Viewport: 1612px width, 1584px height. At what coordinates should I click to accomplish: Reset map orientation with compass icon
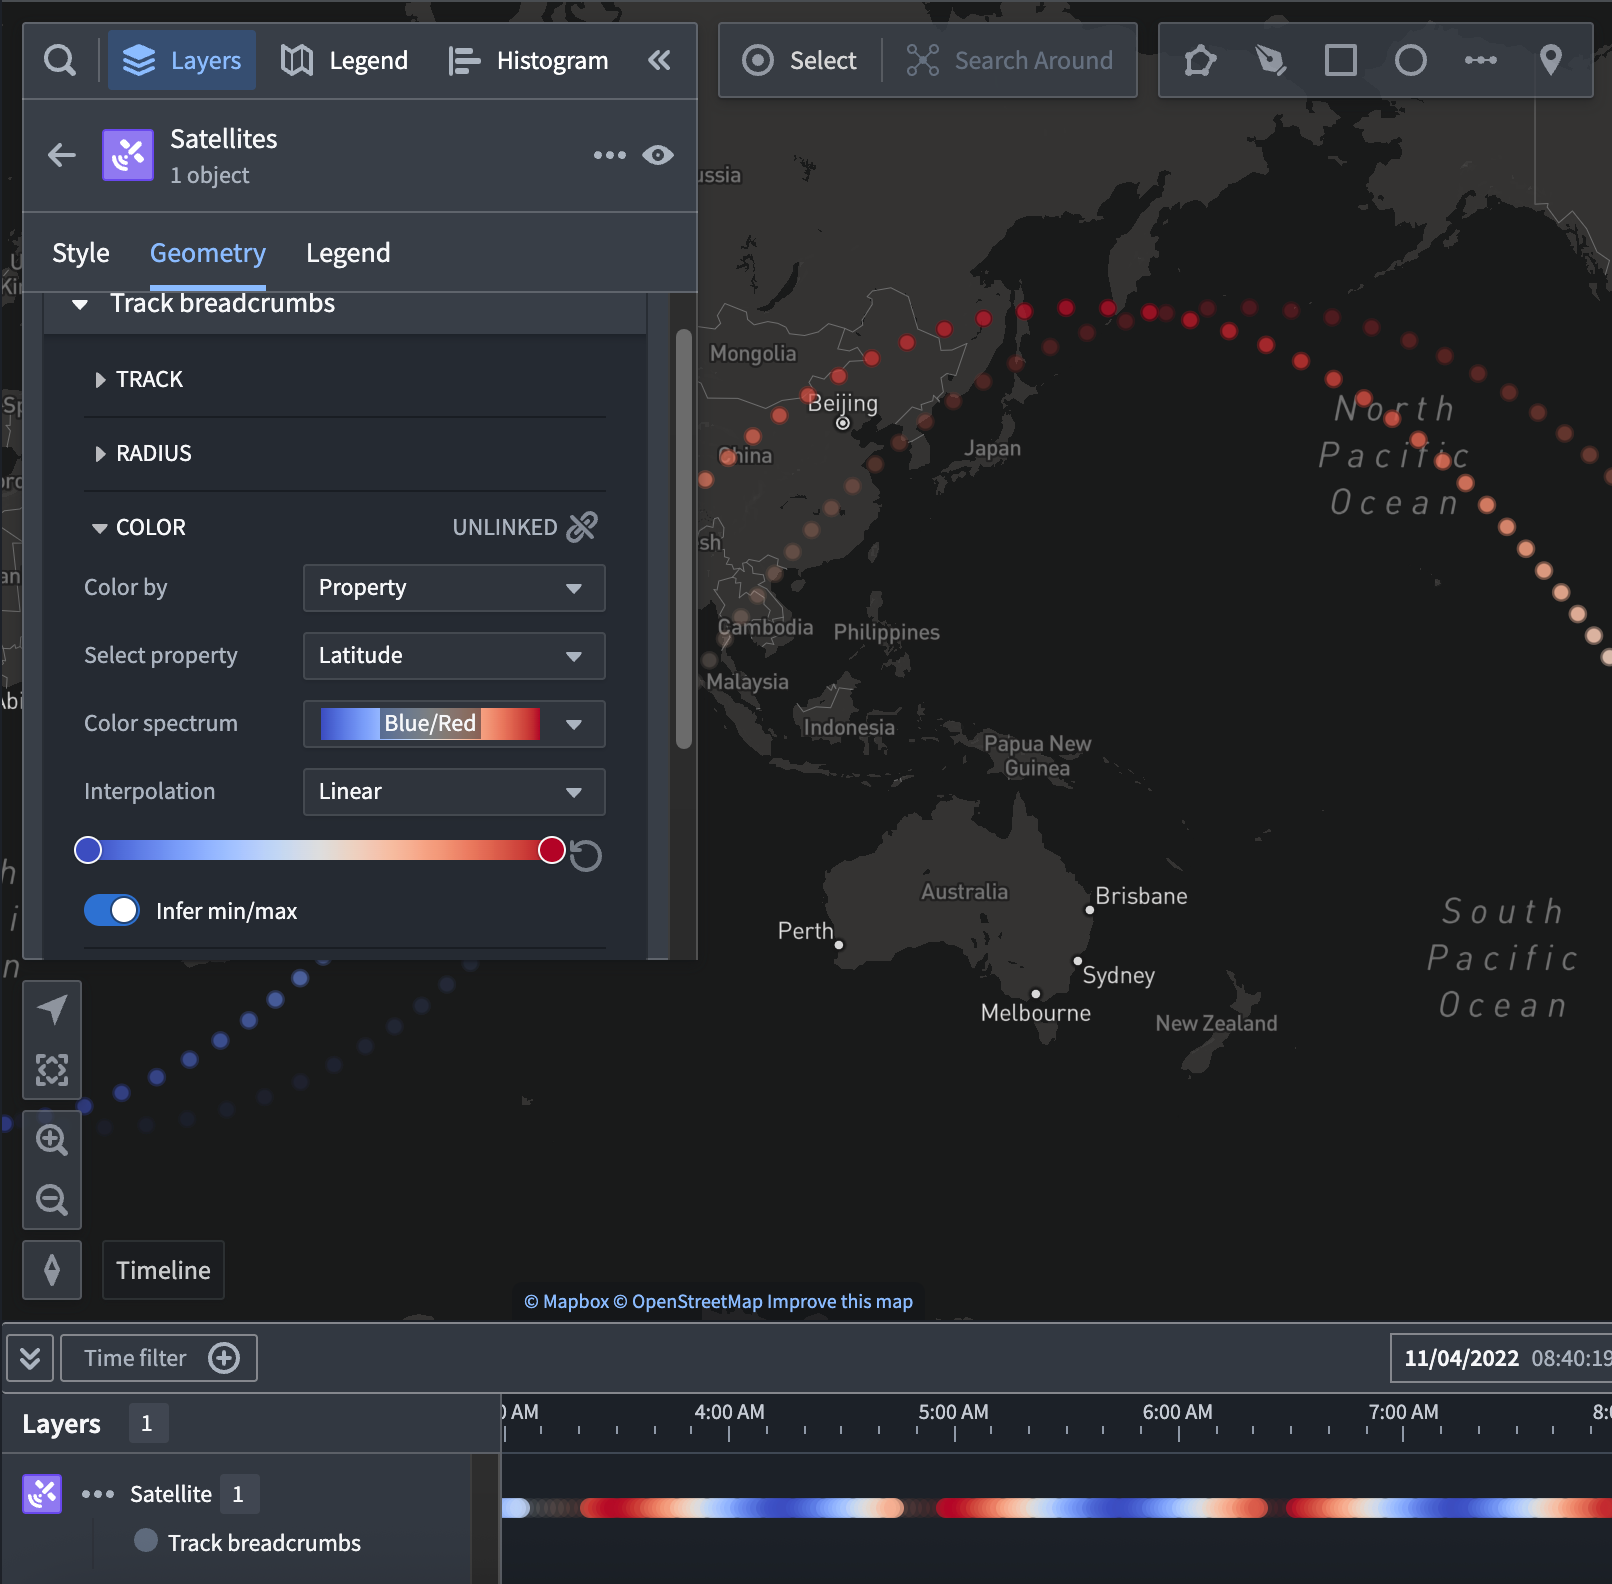pos(52,1270)
